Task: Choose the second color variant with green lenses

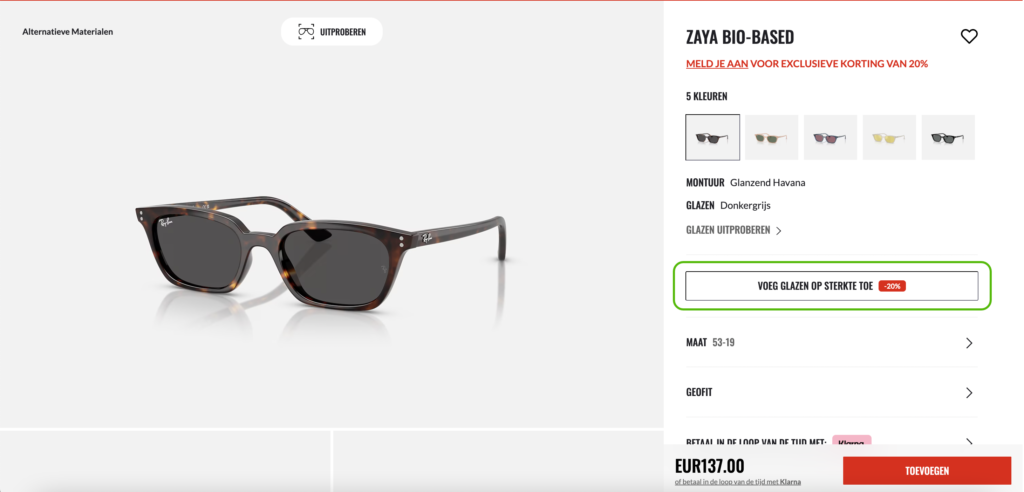Action: 771,137
